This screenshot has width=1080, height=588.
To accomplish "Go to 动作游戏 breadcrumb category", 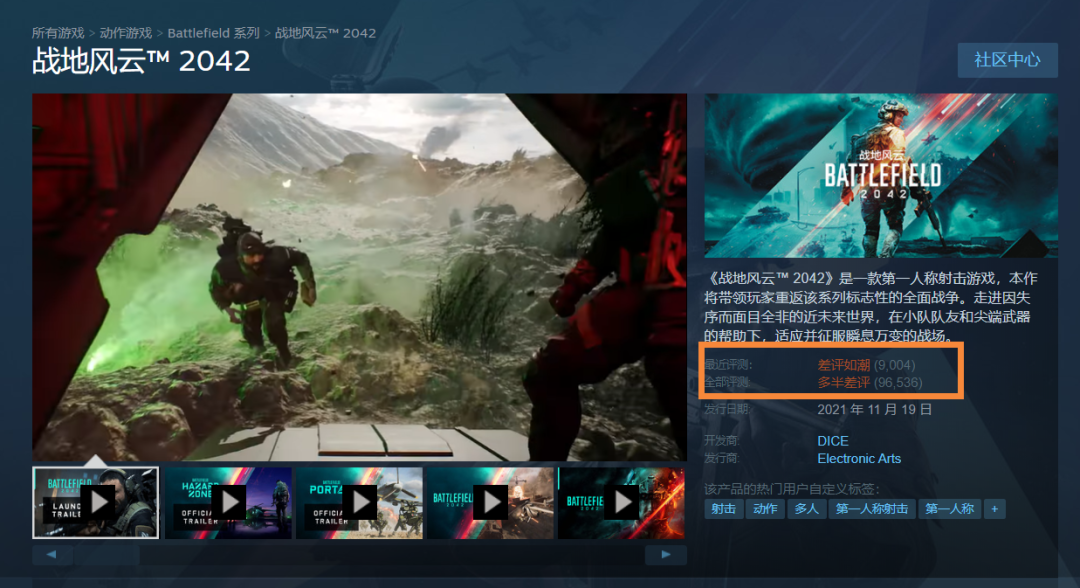I will pyautogui.click(x=125, y=33).
